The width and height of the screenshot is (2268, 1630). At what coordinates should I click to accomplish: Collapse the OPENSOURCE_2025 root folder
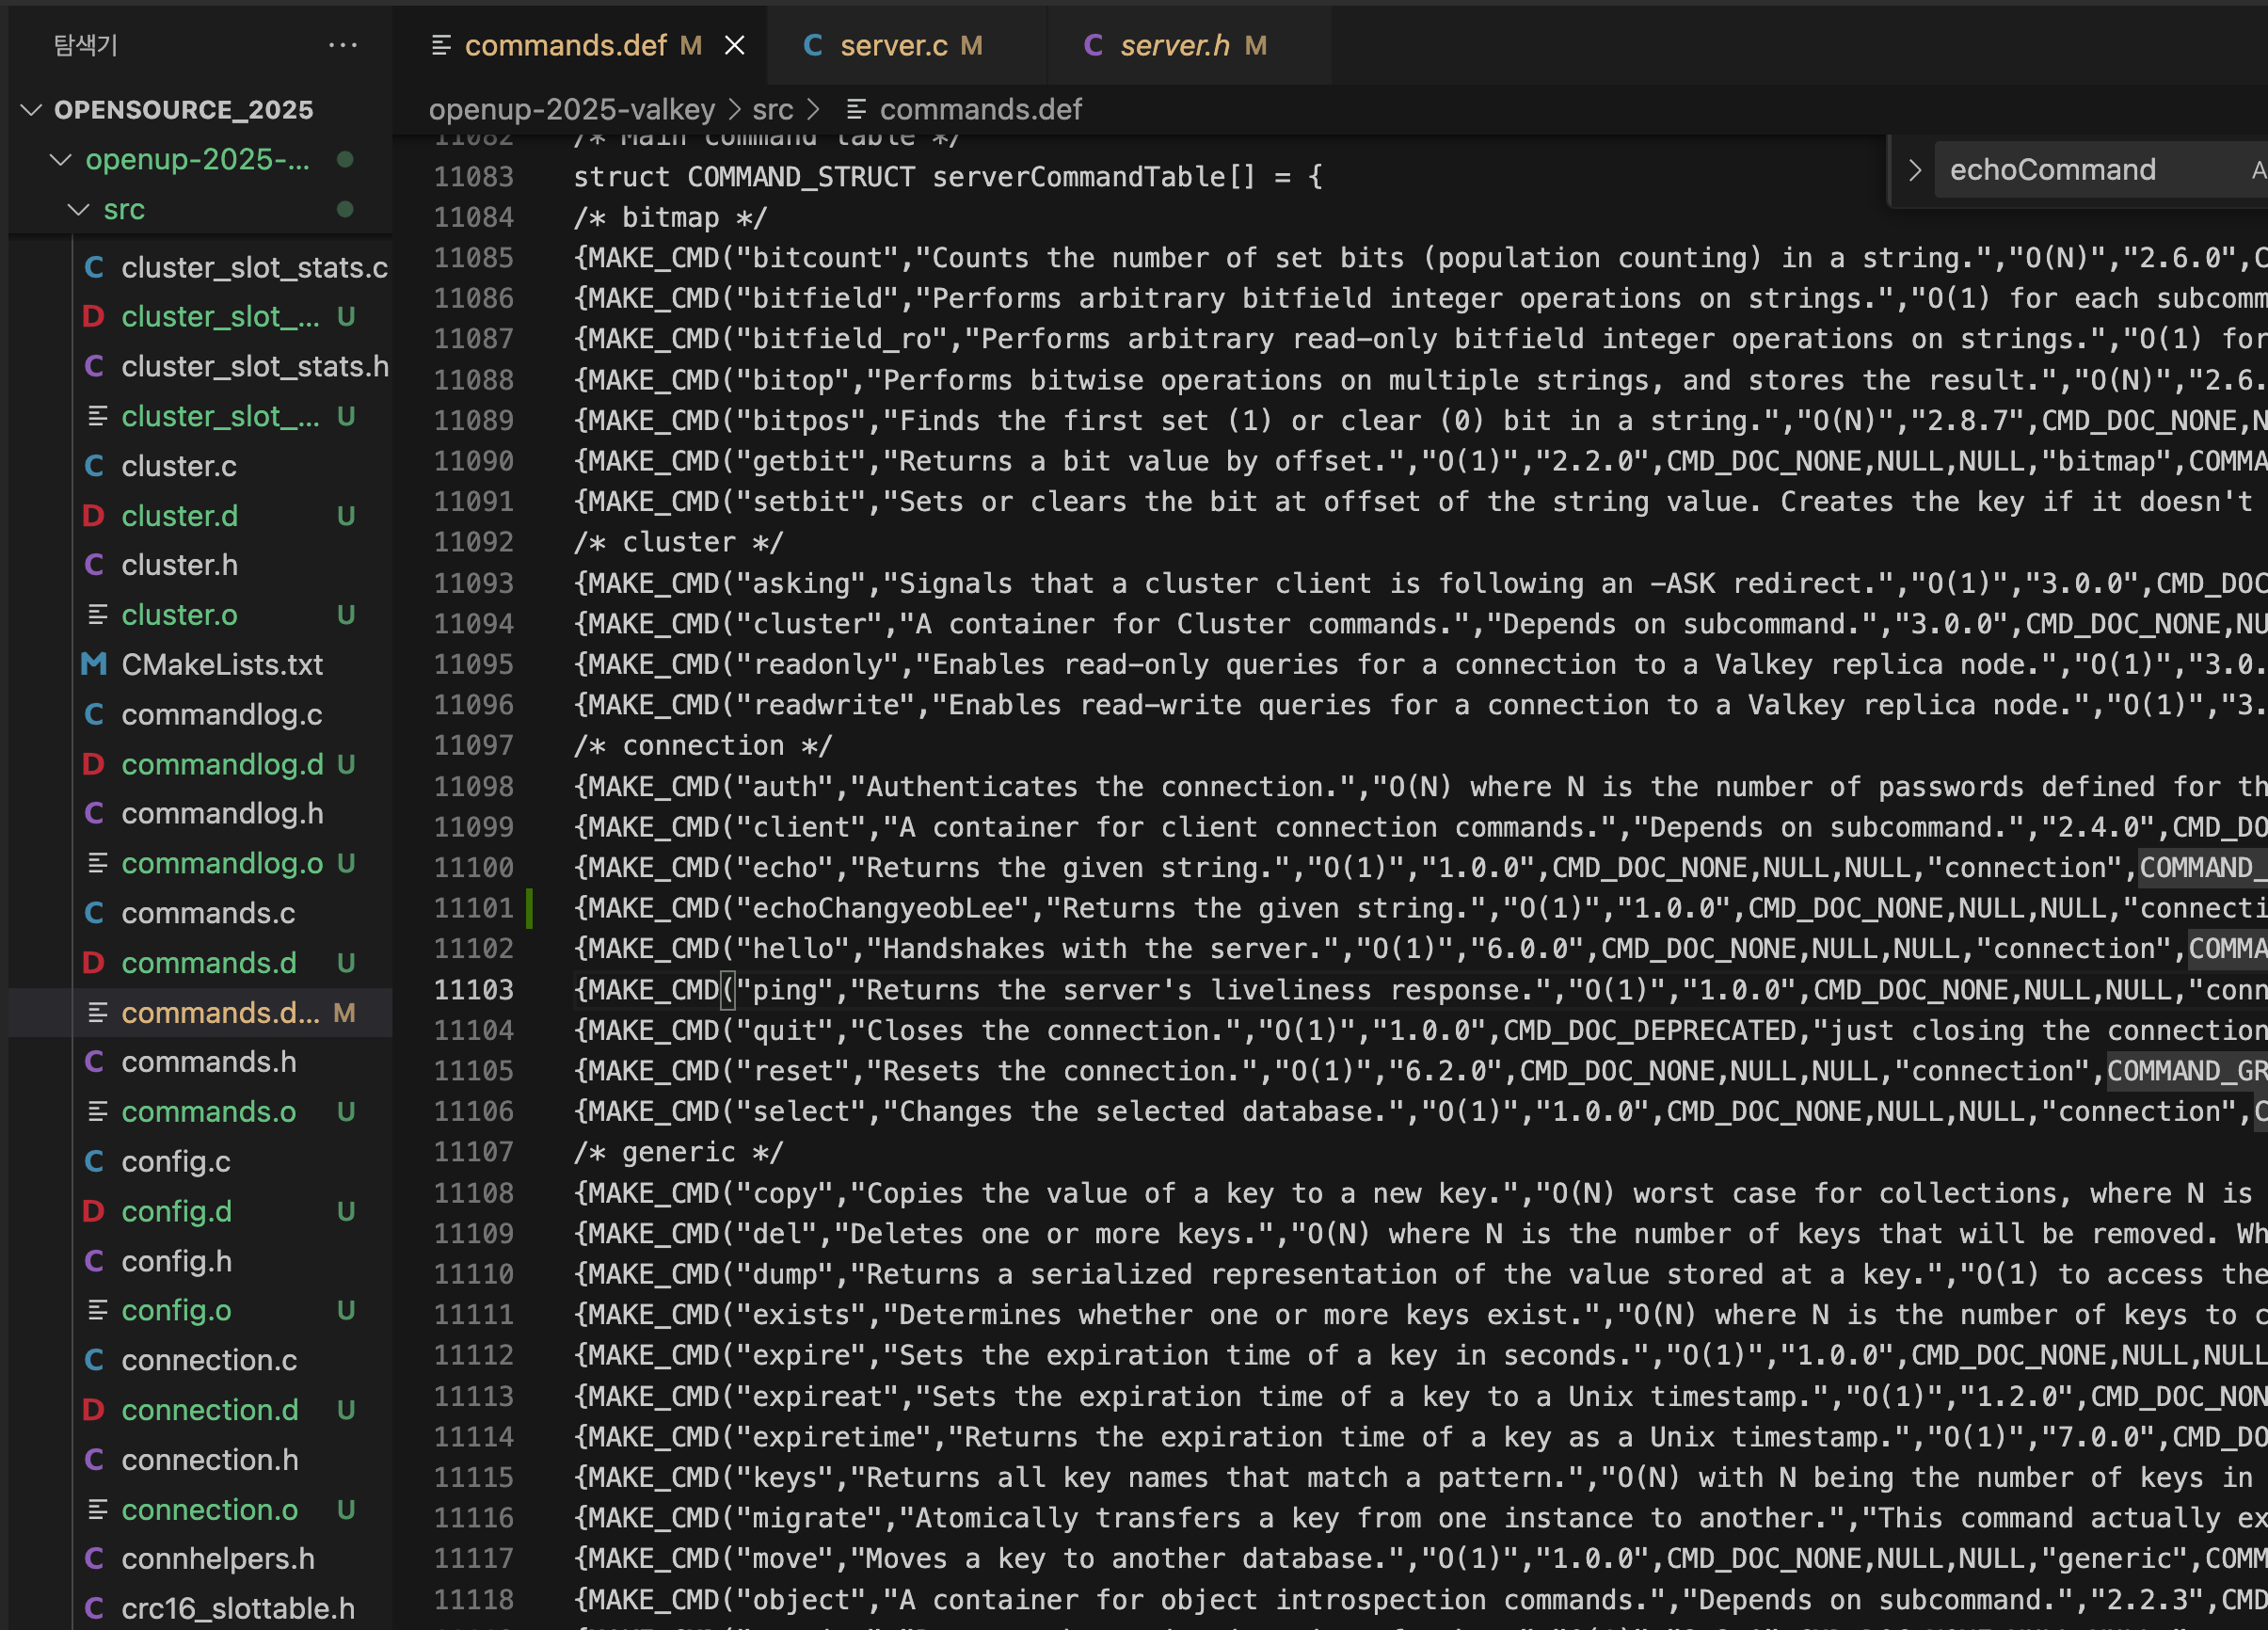(31, 109)
